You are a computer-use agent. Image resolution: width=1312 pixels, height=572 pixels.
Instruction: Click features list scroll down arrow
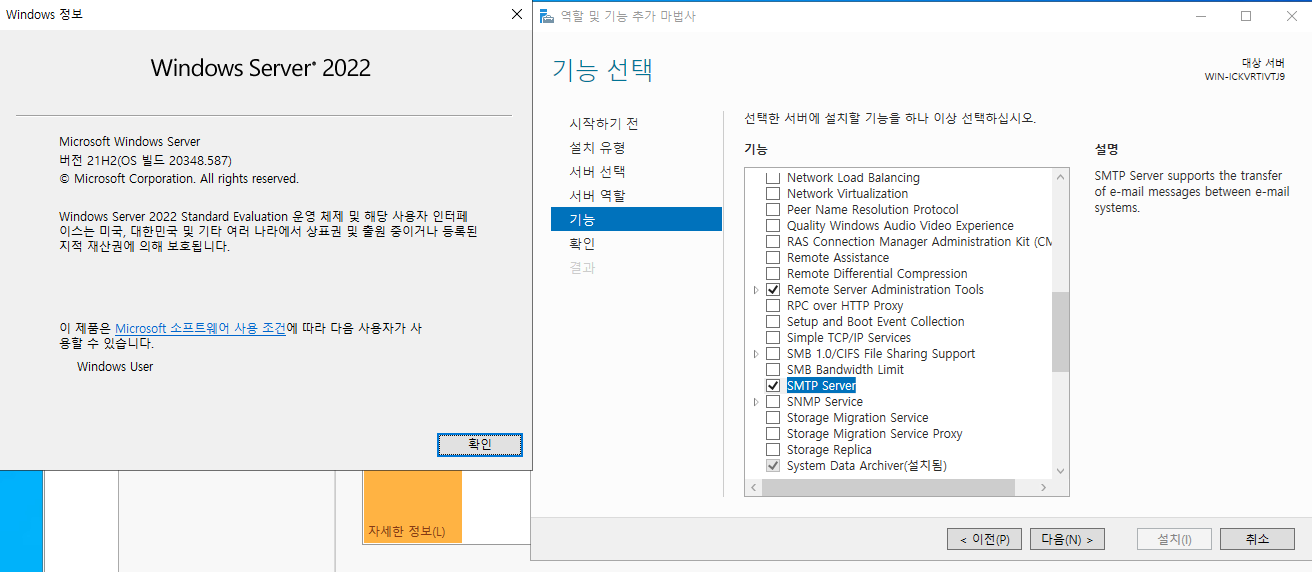click(1060, 471)
